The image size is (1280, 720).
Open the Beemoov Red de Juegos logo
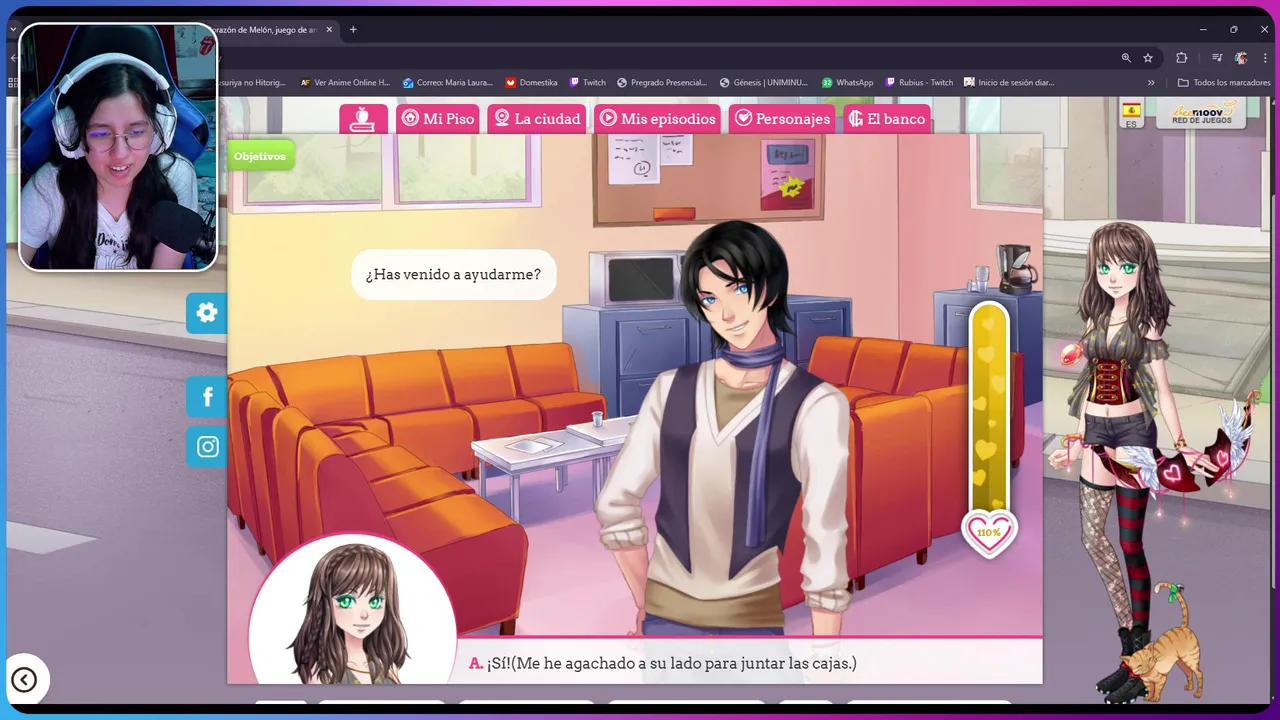[1201, 112]
